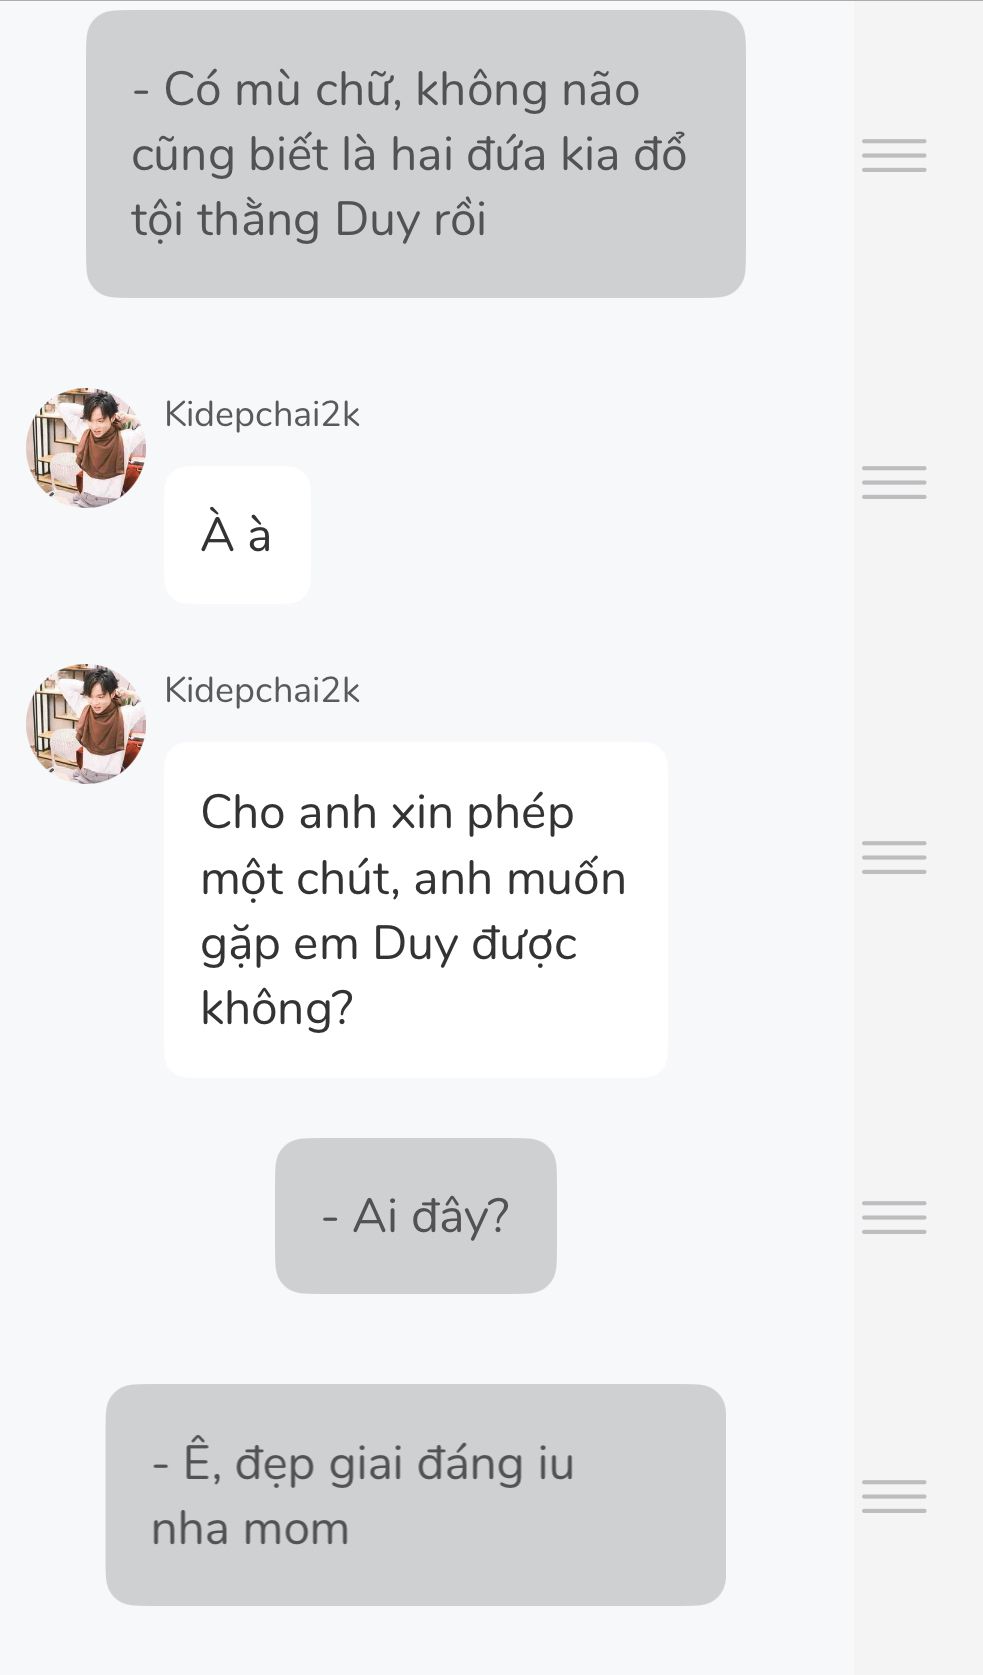983x1675 pixels.
Task: Click drag handle beside 'Có mù chữ' message
Action: pyautogui.click(x=894, y=155)
